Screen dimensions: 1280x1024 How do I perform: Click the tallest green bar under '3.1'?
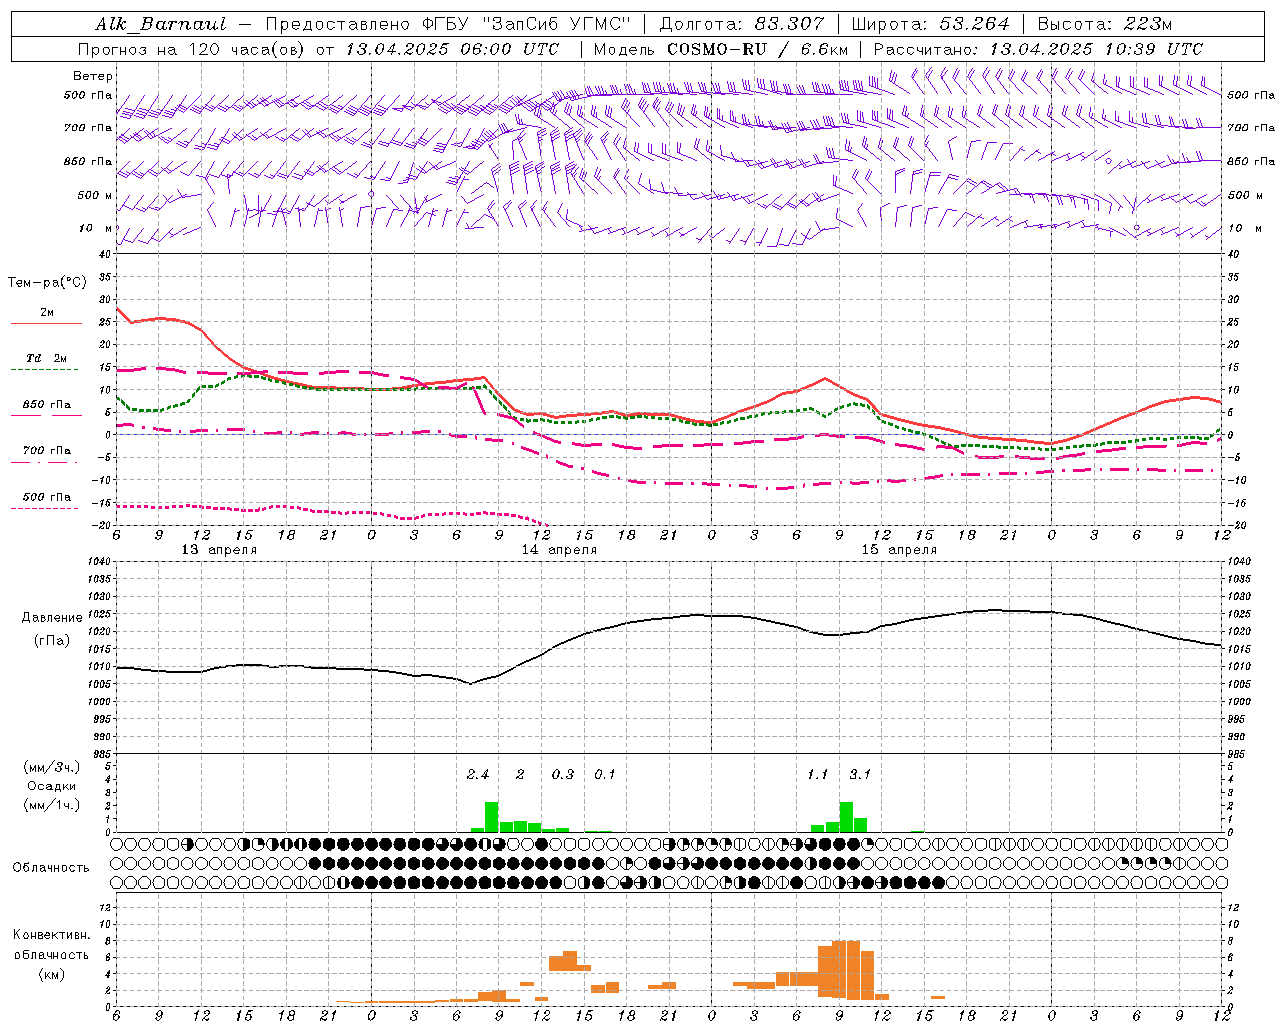(x=846, y=817)
